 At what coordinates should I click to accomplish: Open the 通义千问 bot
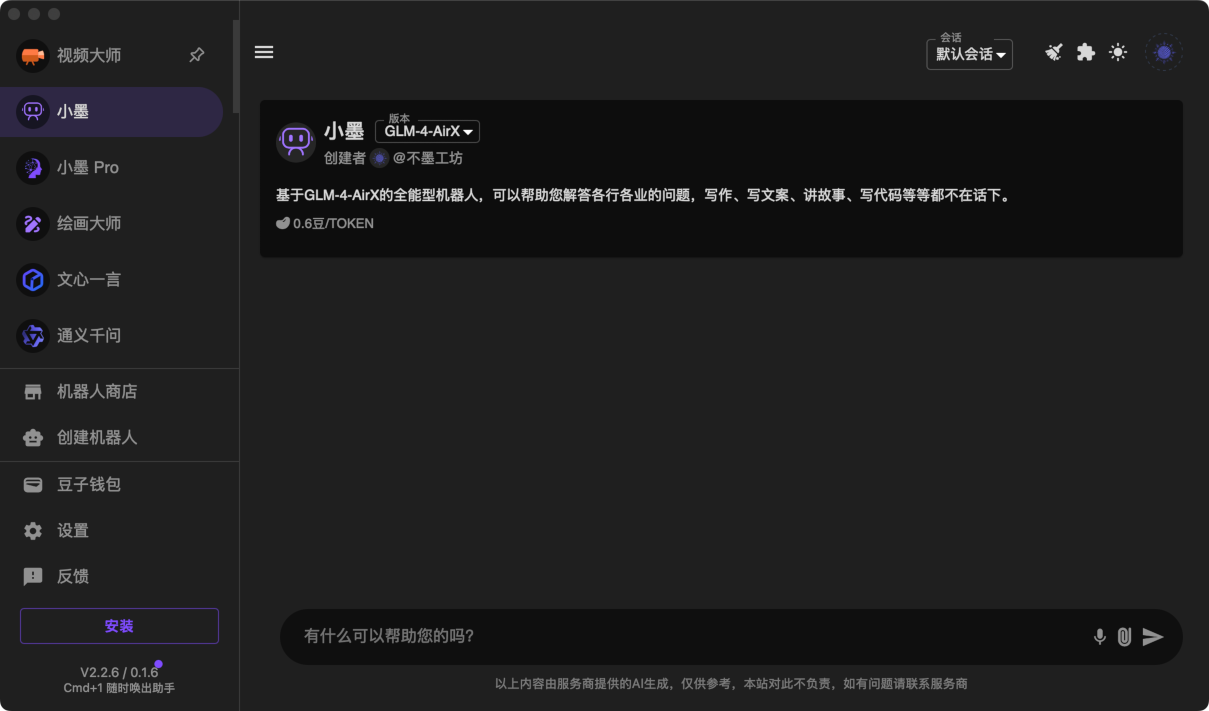point(111,336)
